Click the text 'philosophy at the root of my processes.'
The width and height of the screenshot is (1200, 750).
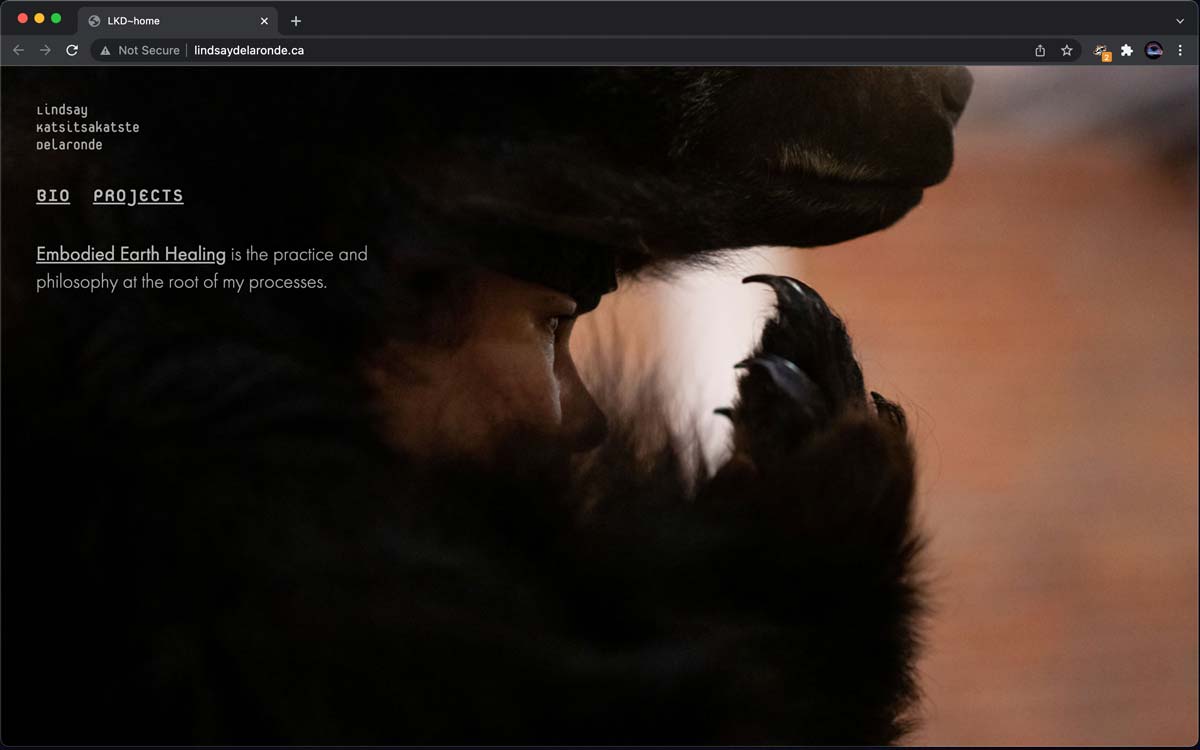click(181, 282)
